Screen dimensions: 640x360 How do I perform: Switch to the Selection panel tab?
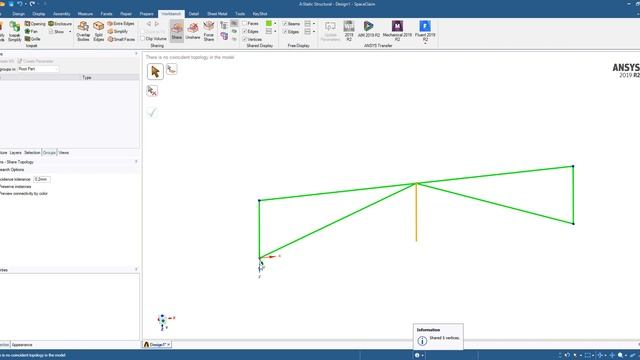click(x=32, y=153)
